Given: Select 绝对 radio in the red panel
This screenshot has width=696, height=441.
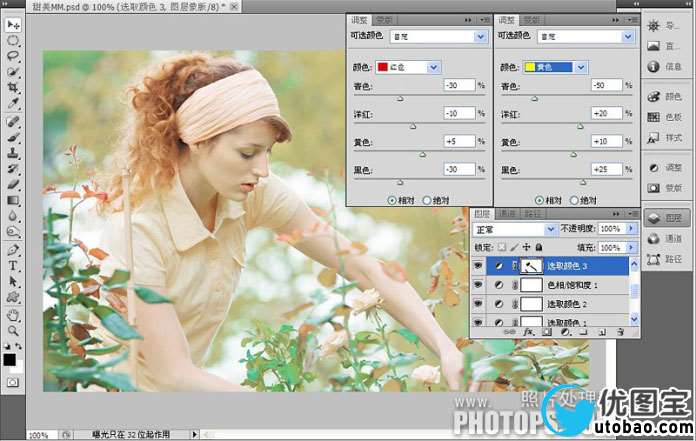Looking at the screenshot, I should pyautogui.click(x=428, y=200).
